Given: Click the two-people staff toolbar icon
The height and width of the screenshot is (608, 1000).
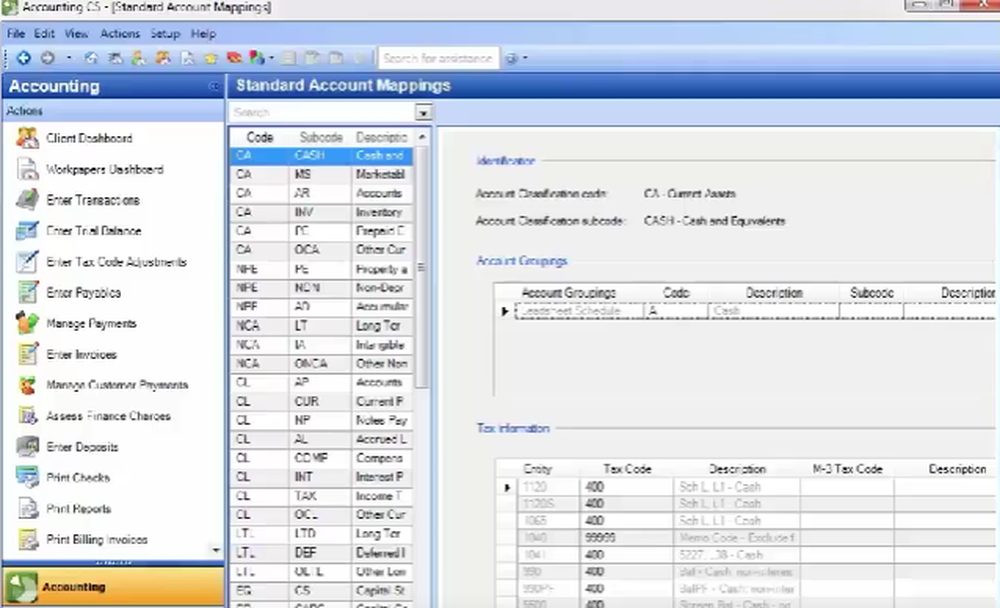Looking at the screenshot, I should click(x=163, y=58).
